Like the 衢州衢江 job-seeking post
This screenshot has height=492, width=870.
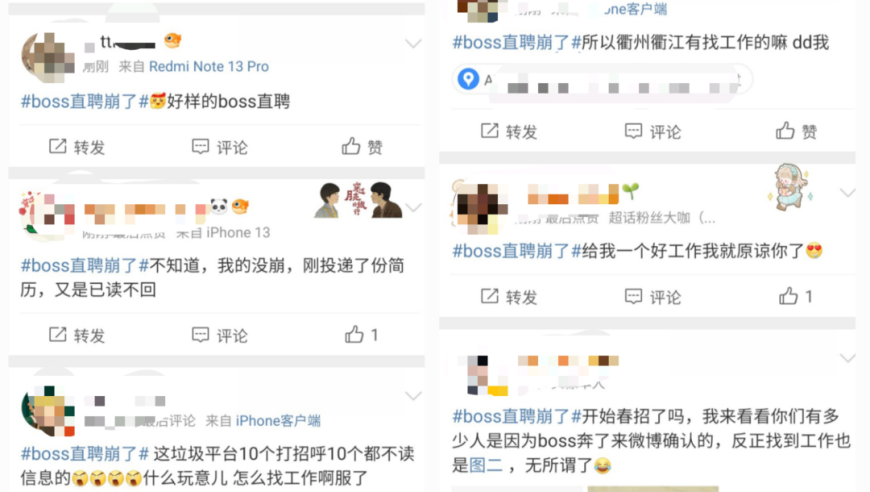796,131
